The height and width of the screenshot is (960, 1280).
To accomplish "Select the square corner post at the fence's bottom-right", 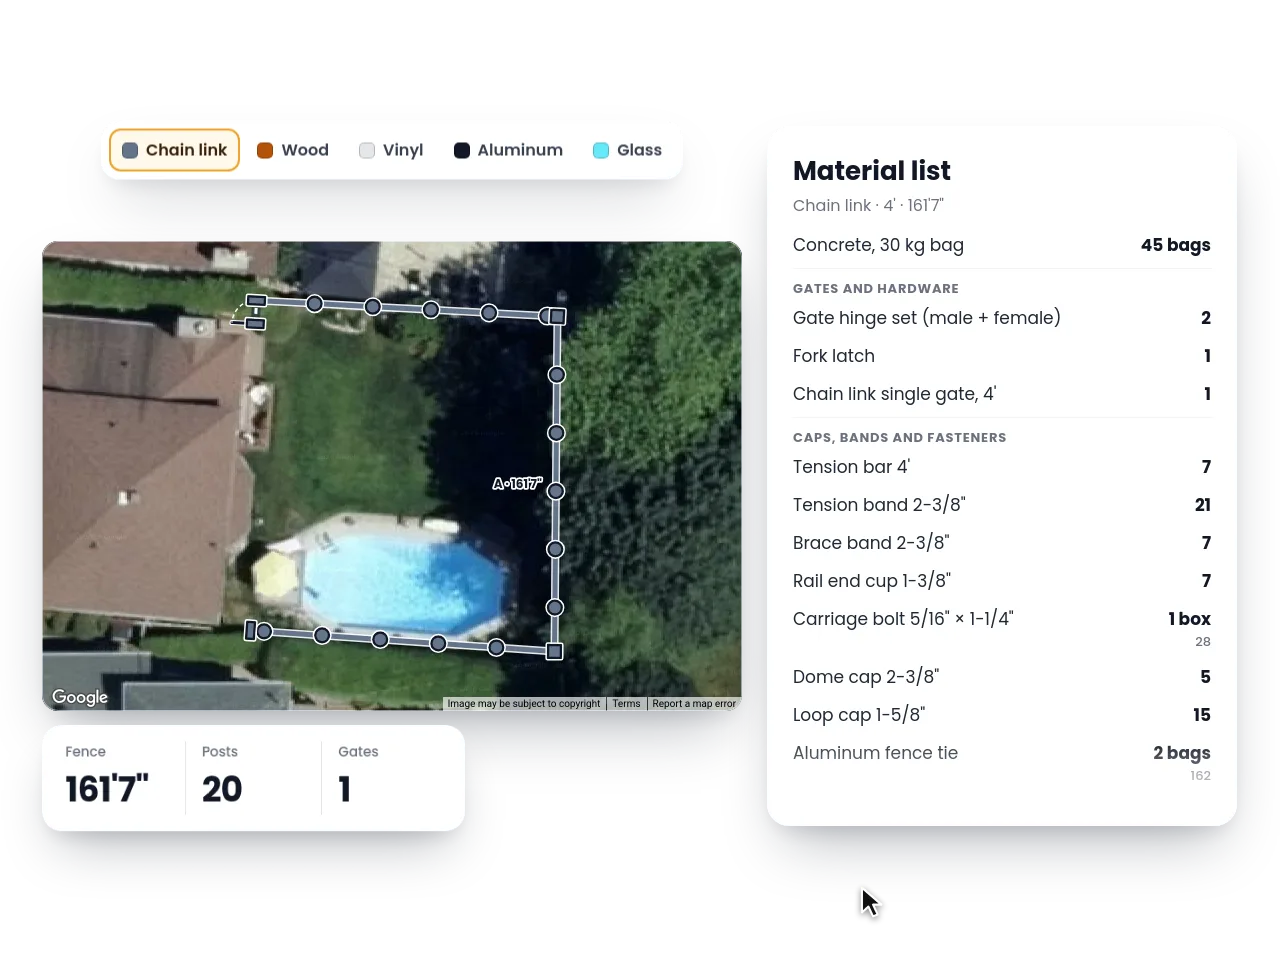I will [x=554, y=652].
